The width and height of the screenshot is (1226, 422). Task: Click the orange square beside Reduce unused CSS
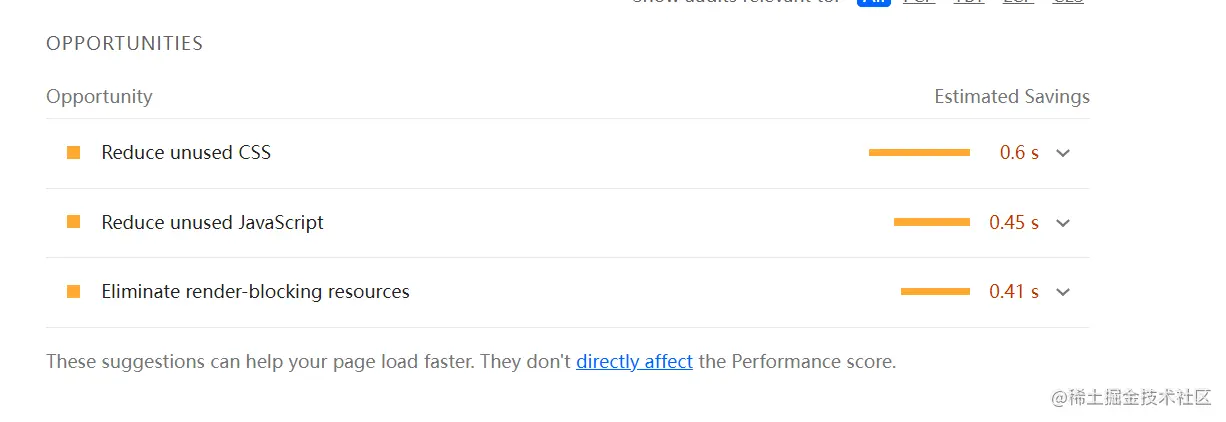(73, 153)
